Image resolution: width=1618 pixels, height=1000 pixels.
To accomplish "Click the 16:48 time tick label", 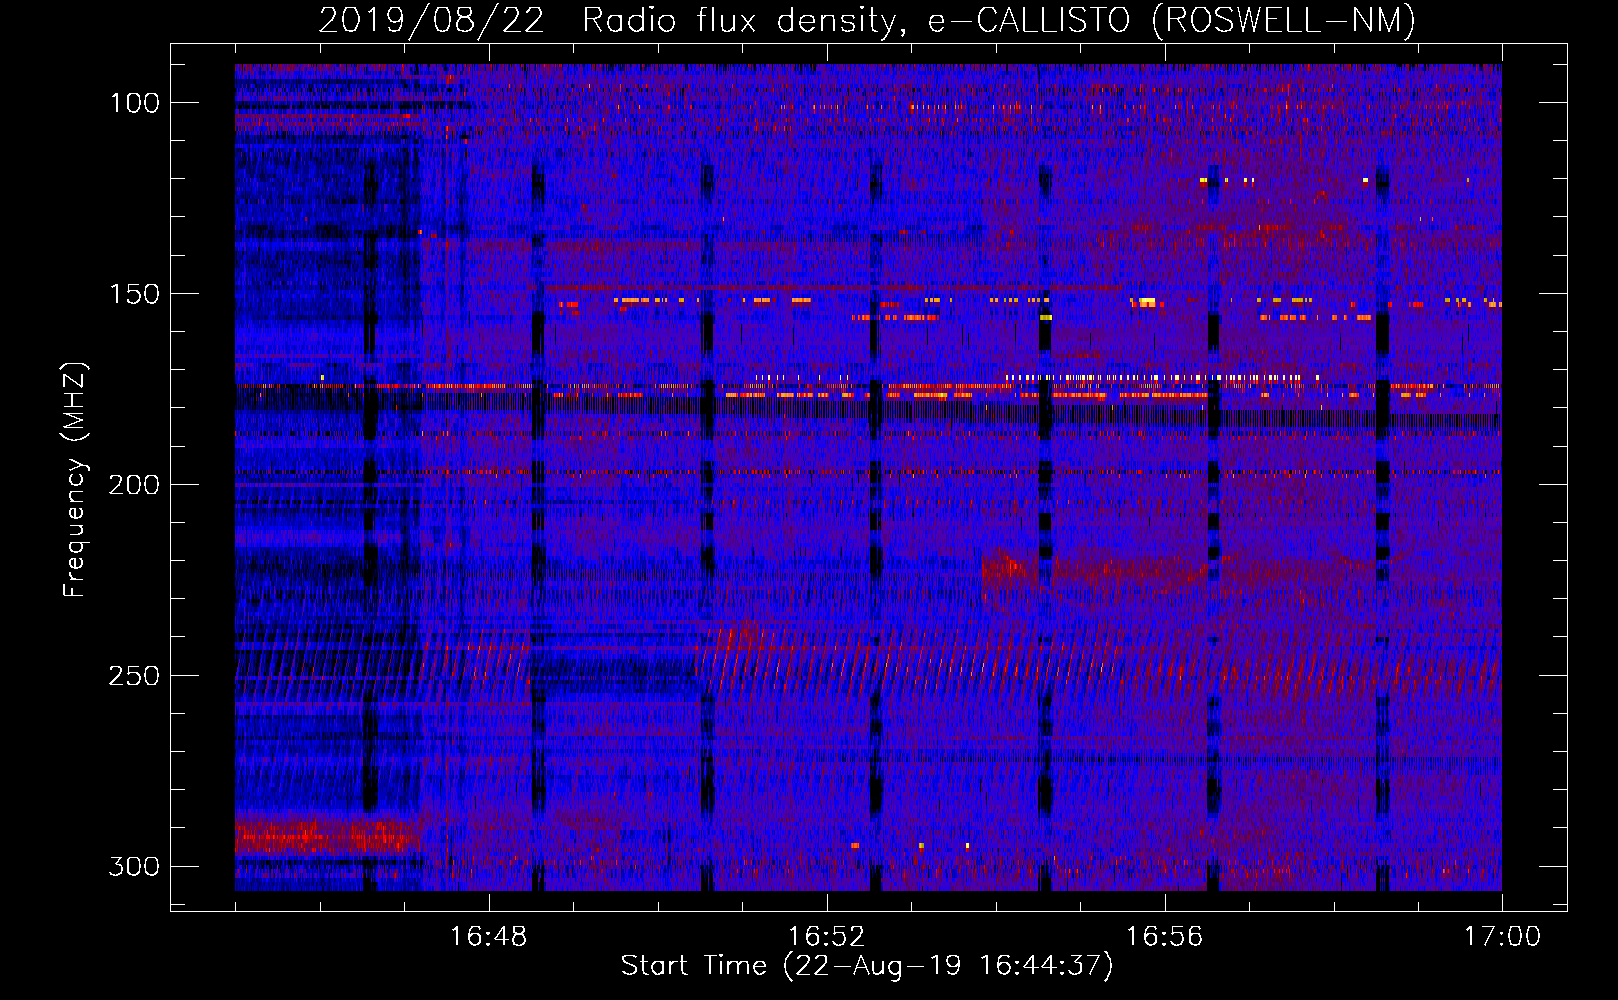I will 488,937.
